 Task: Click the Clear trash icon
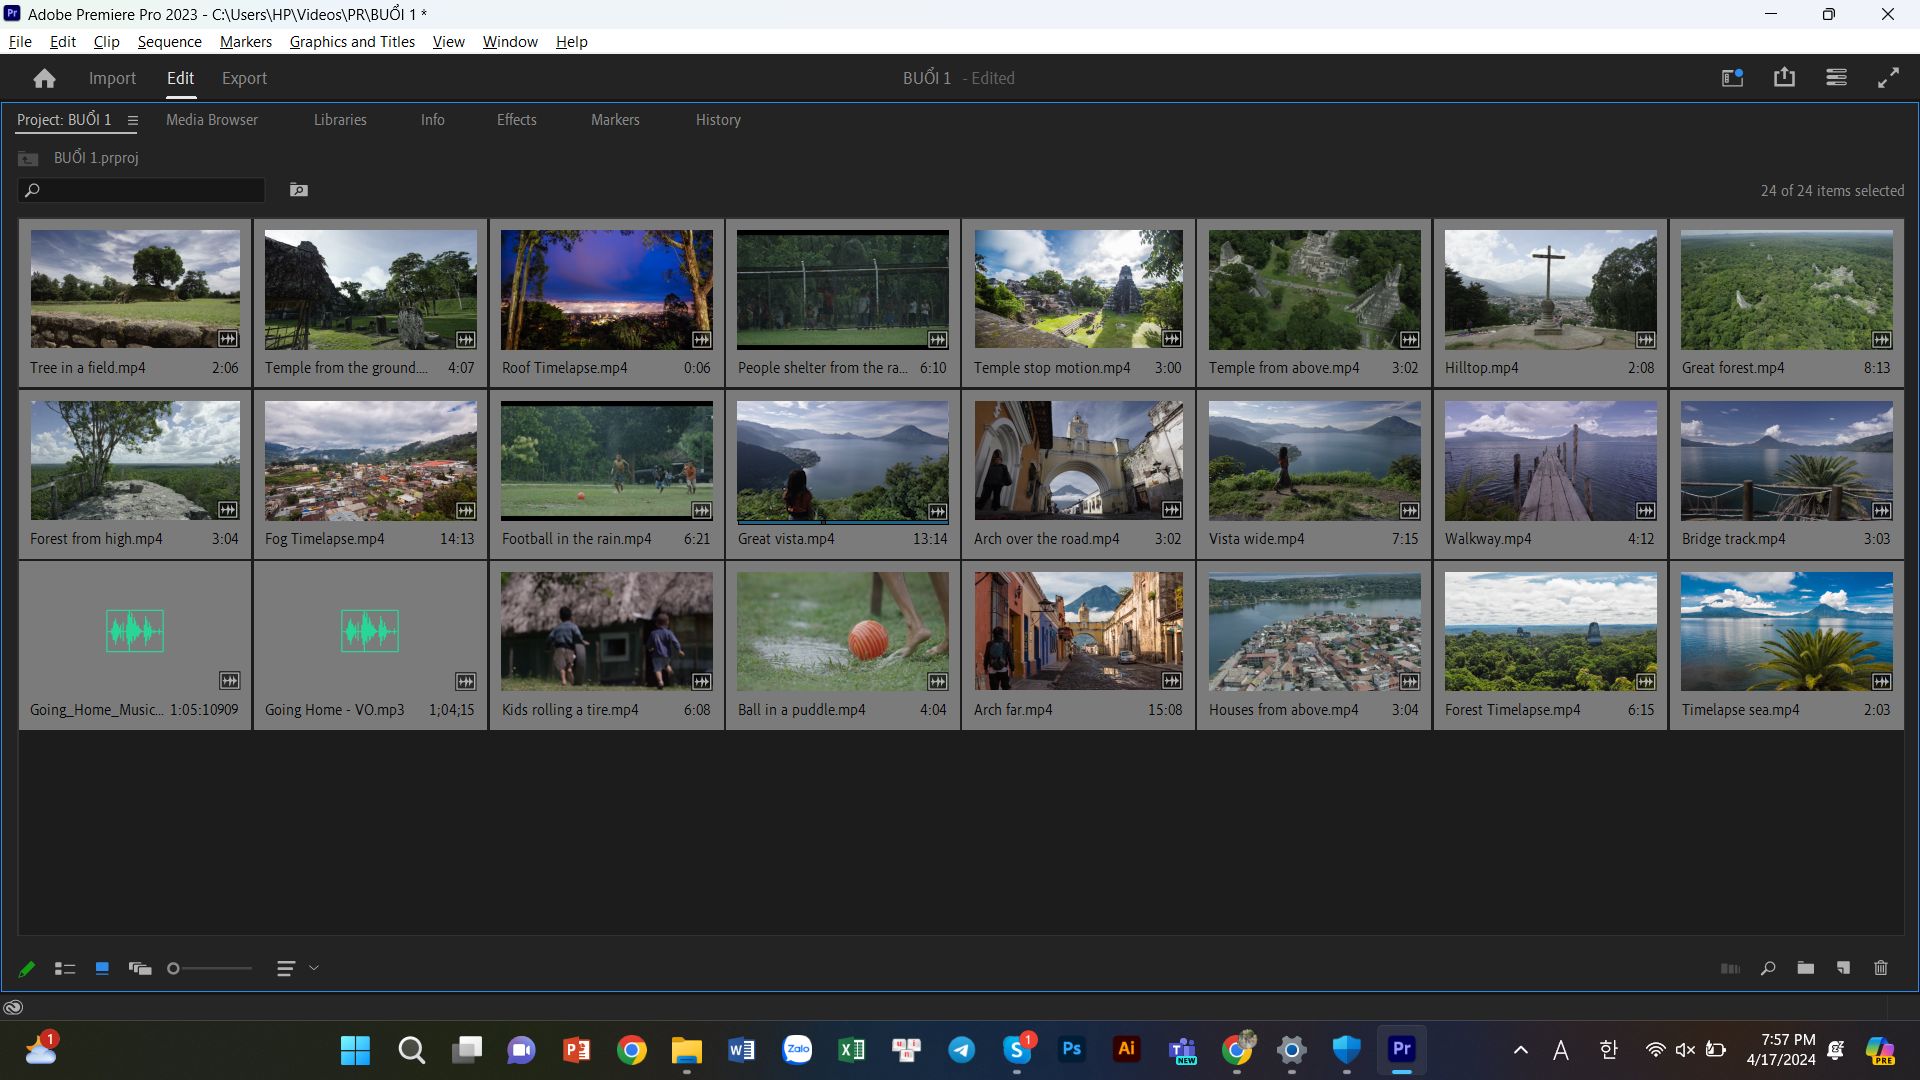point(1881,968)
